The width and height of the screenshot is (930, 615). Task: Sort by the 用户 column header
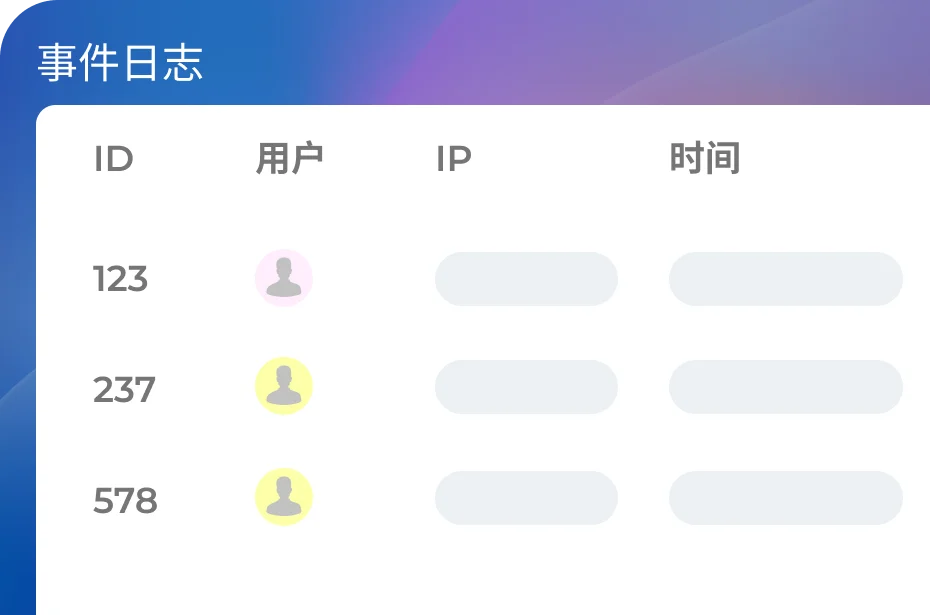click(290, 159)
